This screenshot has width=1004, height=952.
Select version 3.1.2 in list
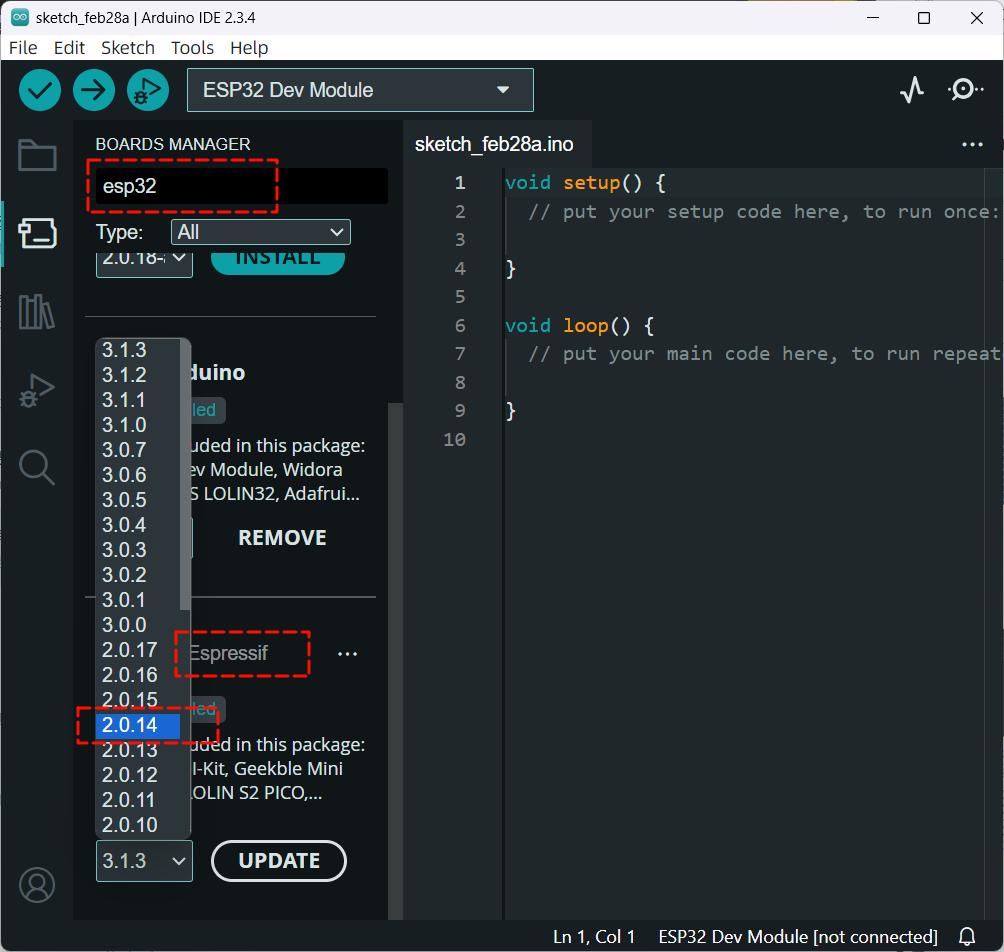click(x=138, y=375)
